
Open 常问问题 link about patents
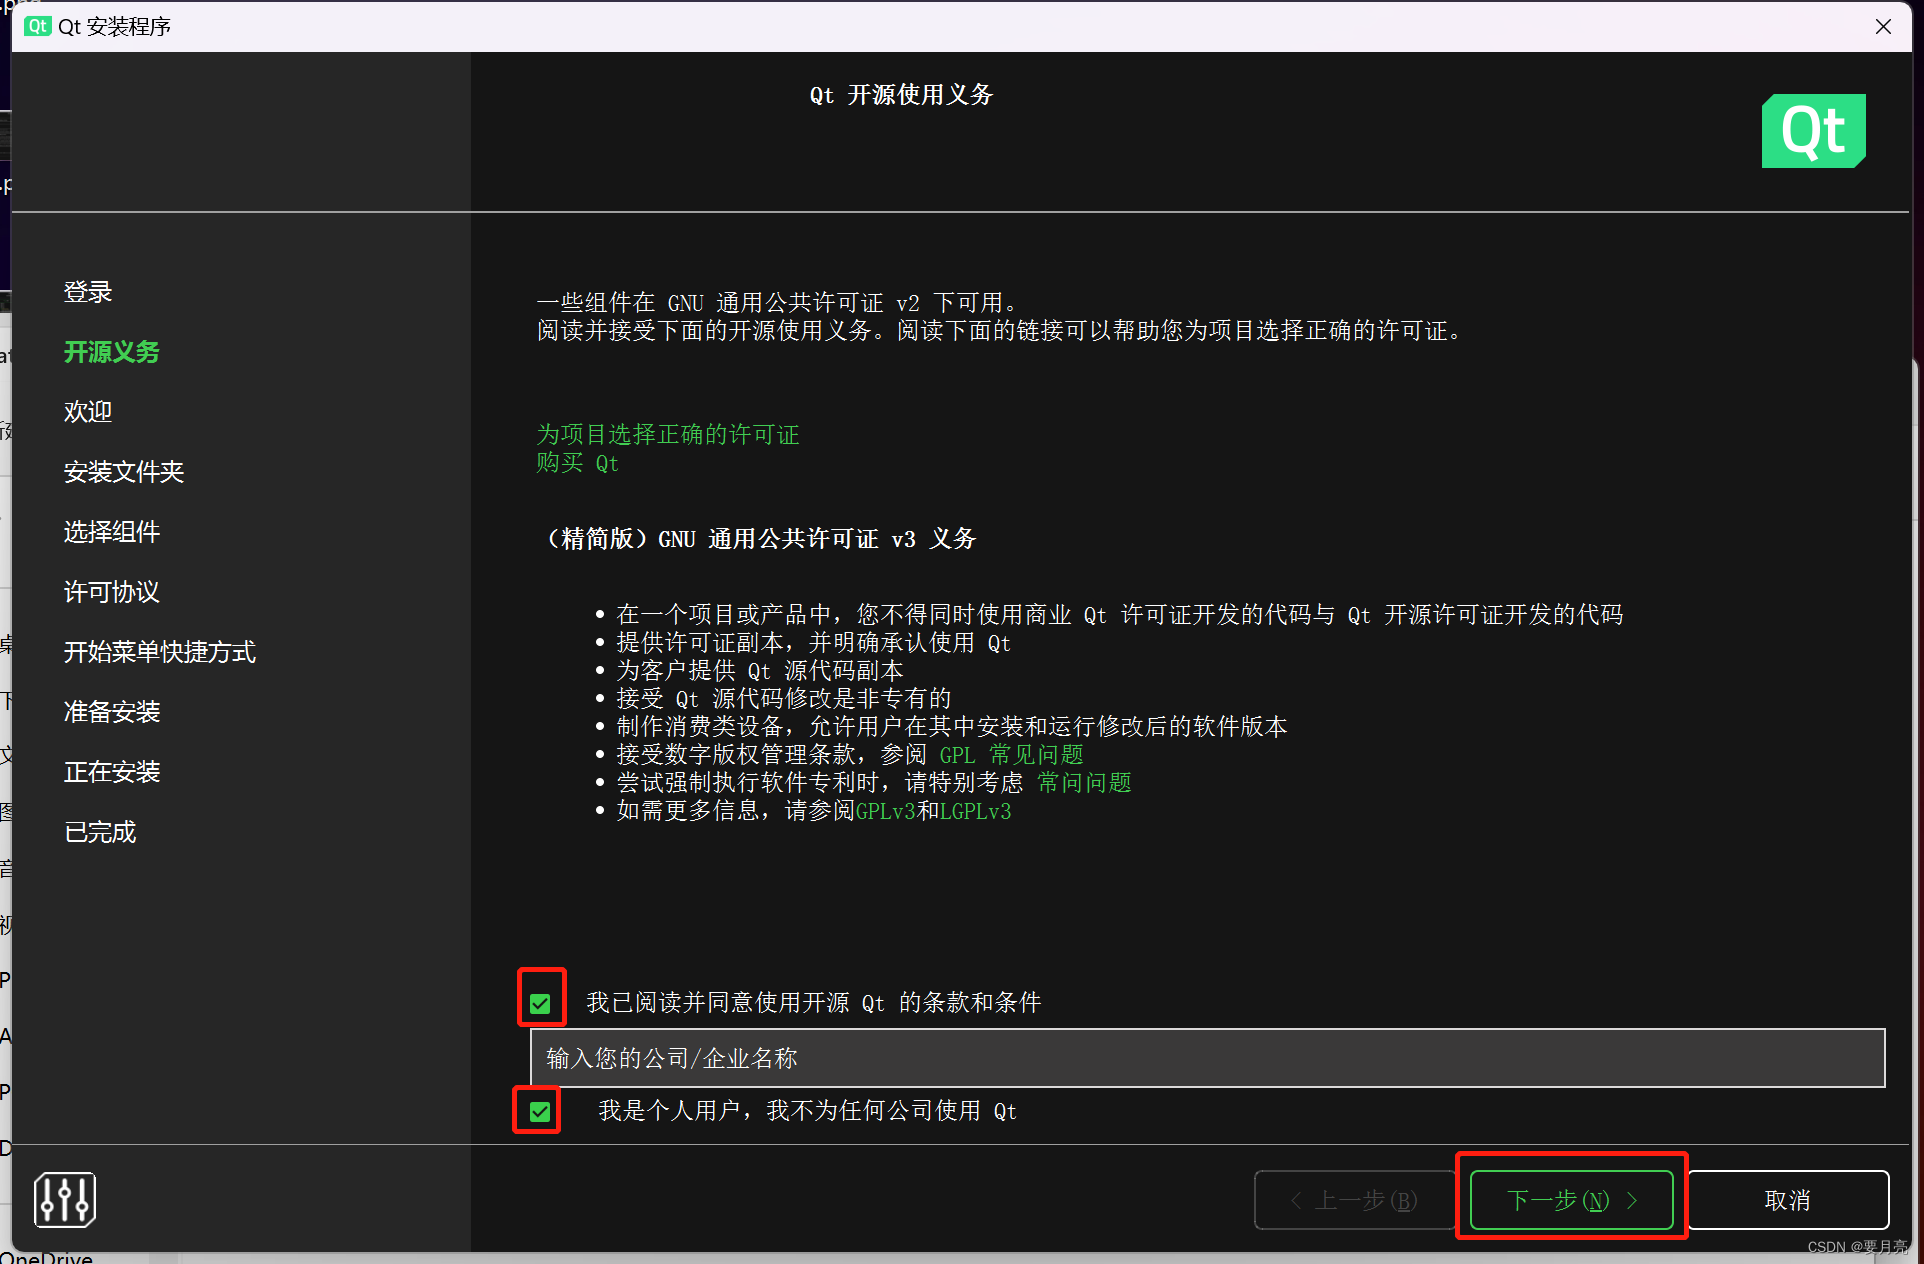click(x=1084, y=783)
